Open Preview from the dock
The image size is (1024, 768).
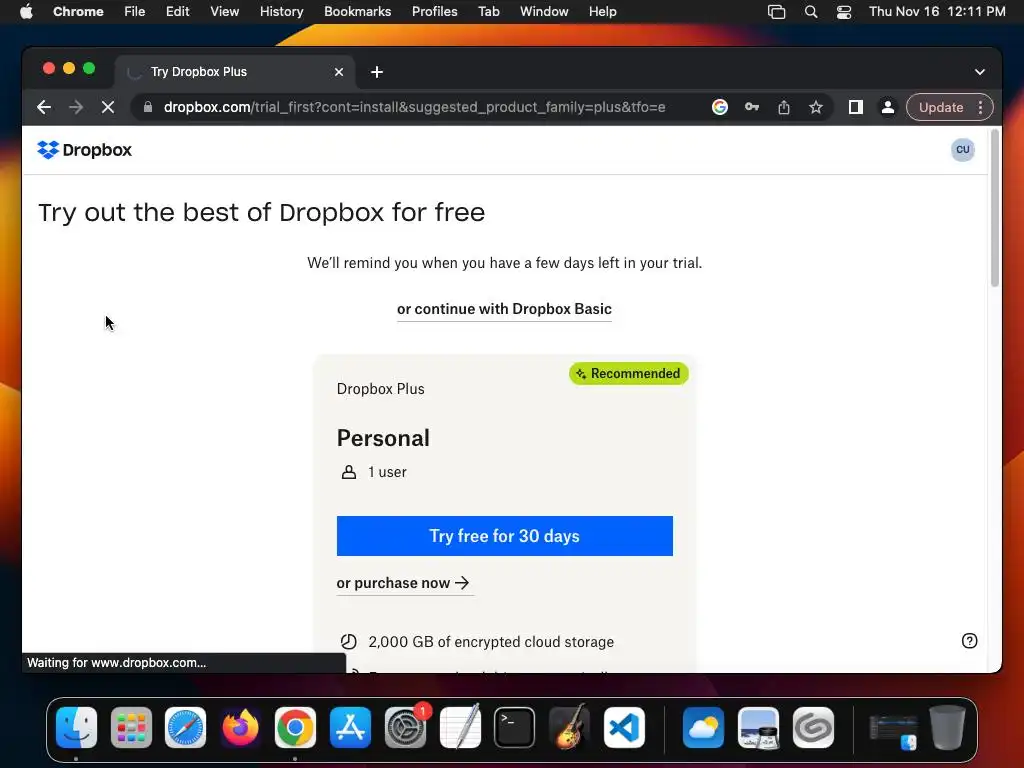coord(758,728)
